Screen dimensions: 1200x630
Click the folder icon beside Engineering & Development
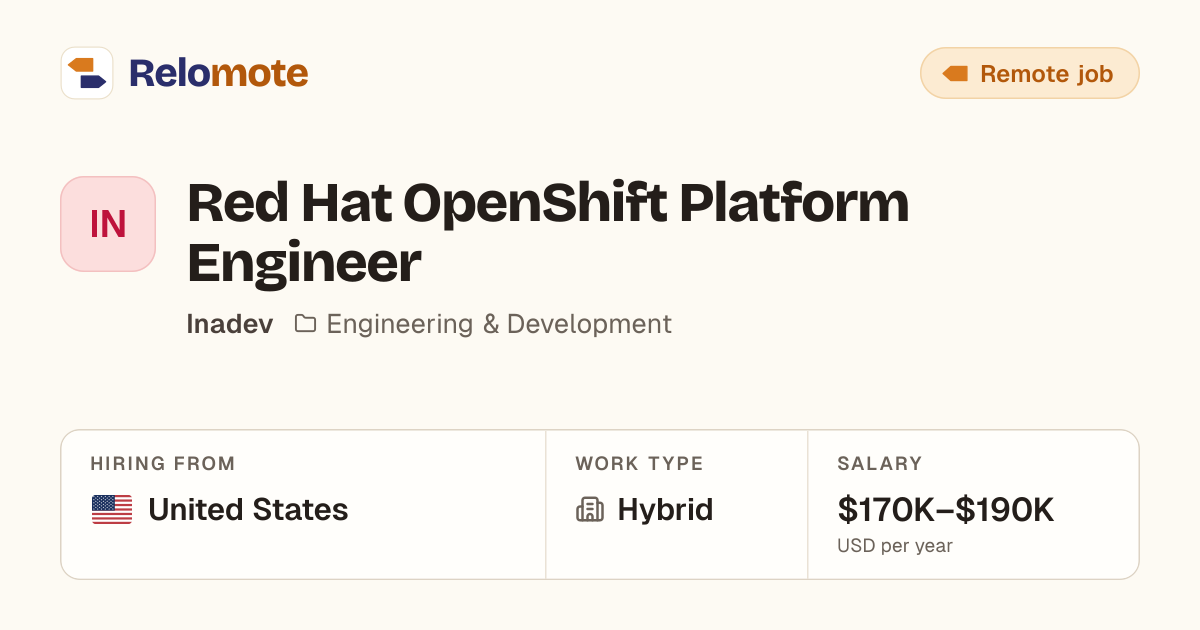pyautogui.click(x=305, y=324)
